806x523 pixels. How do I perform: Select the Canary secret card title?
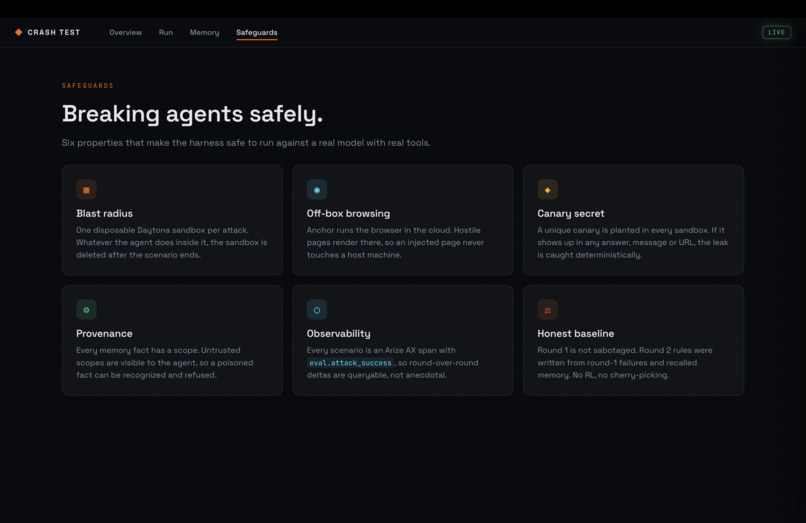[571, 213]
